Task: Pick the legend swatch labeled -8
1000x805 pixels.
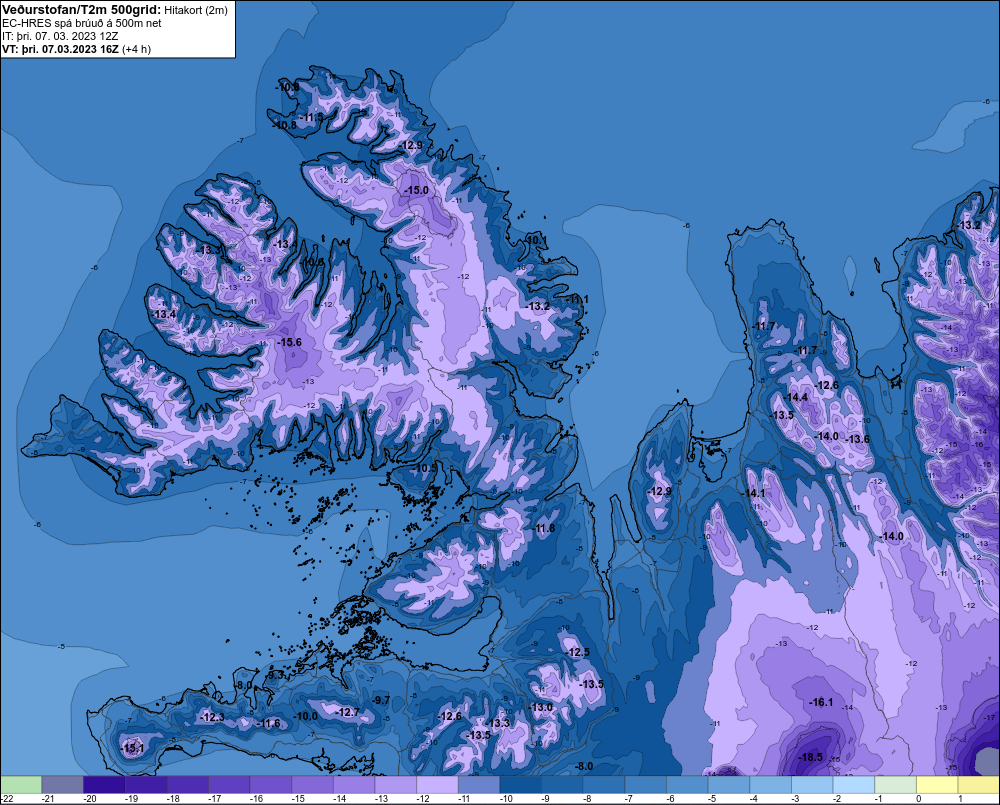Action: (x=604, y=784)
